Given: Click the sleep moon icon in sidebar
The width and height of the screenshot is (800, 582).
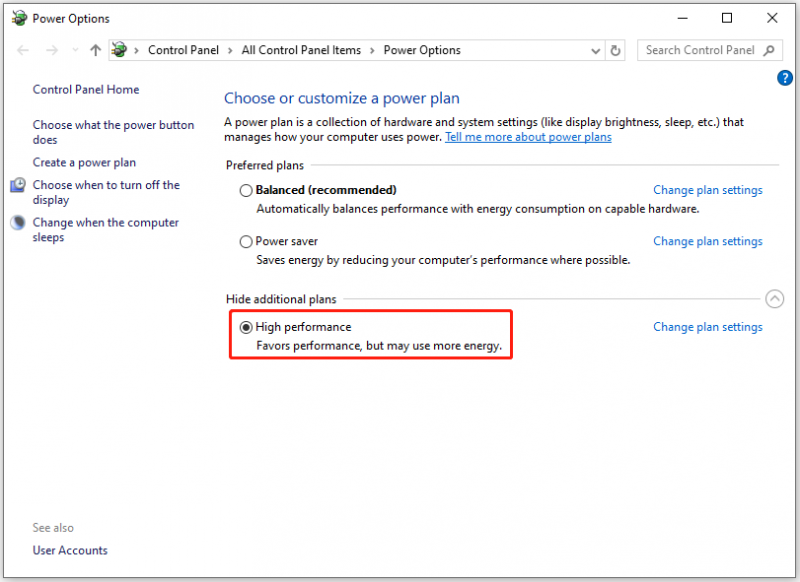Looking at the screenshot, I should click(x=18, y=222).
